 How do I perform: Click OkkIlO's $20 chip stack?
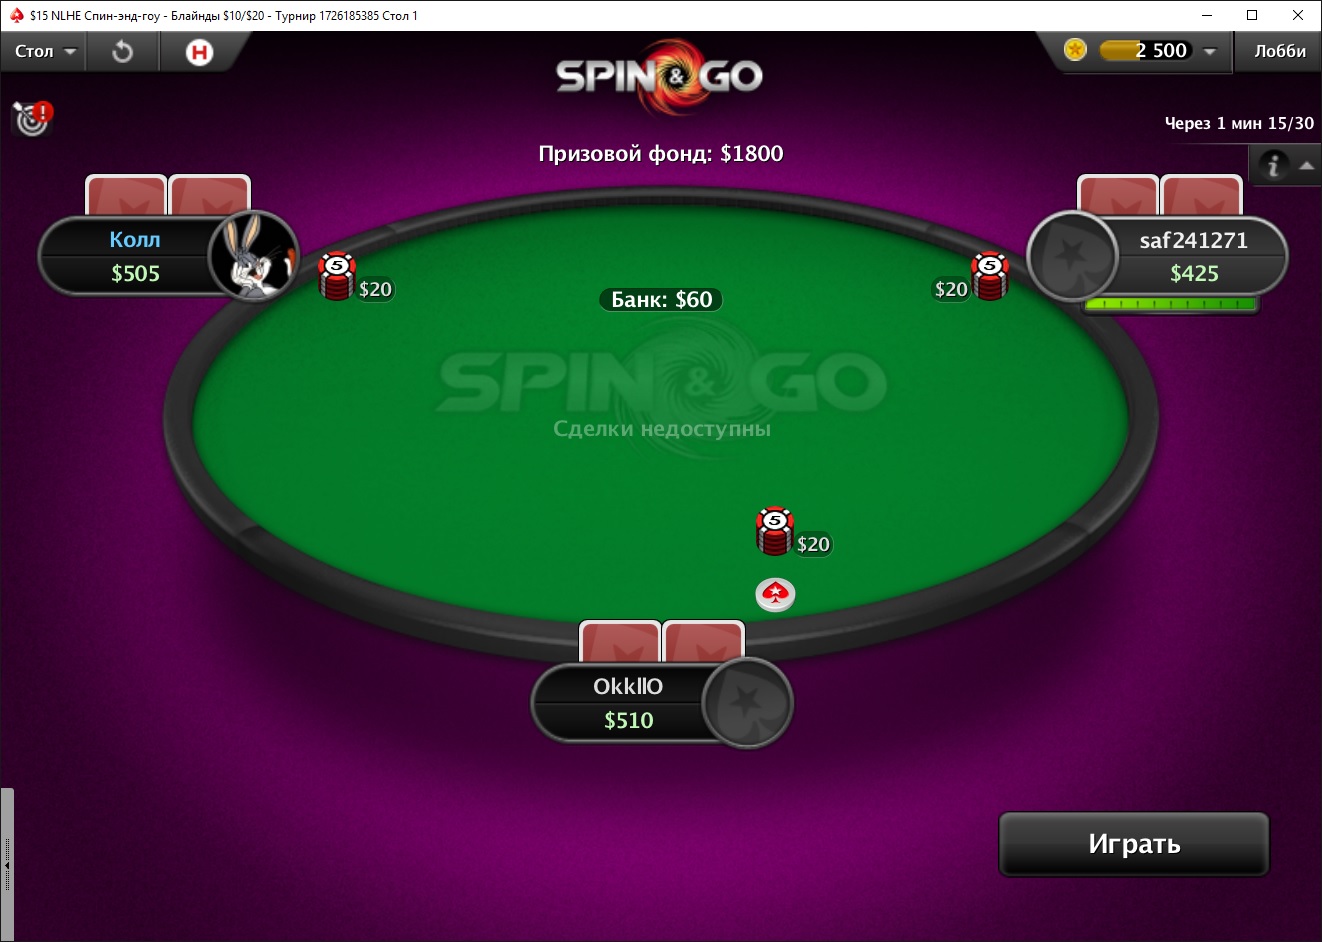coord(774,532)
